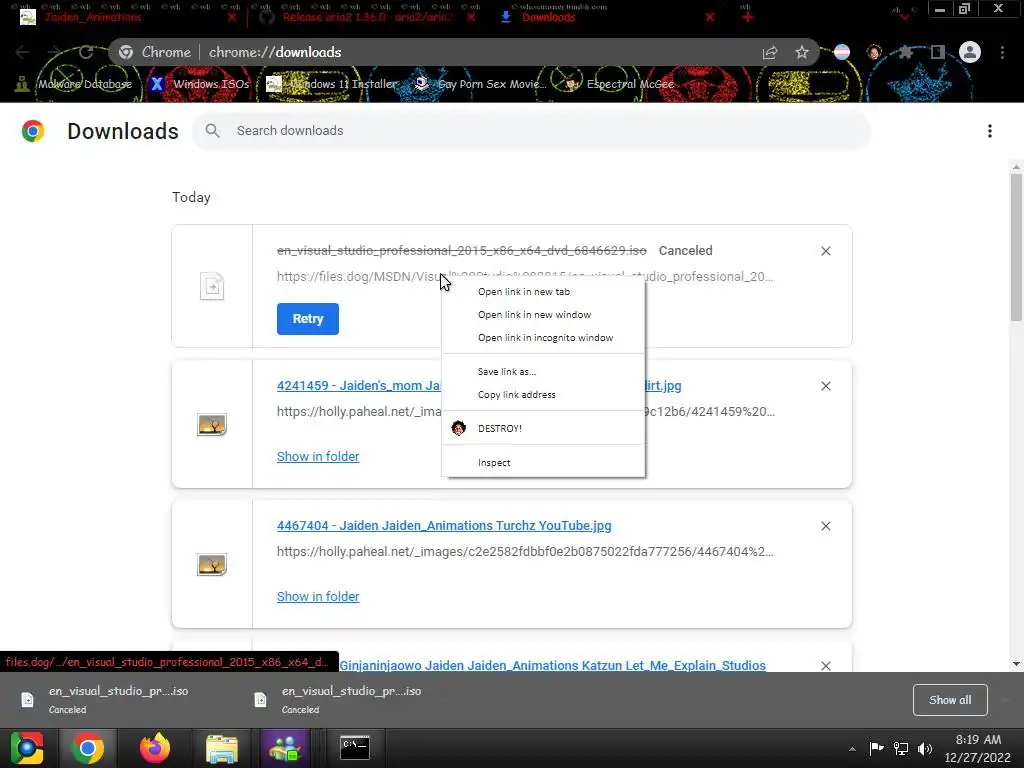Open the Ginjaninjaowo Jaiden Katzun file link
This screenshot has height=768, width=1024.
[552, 665]
